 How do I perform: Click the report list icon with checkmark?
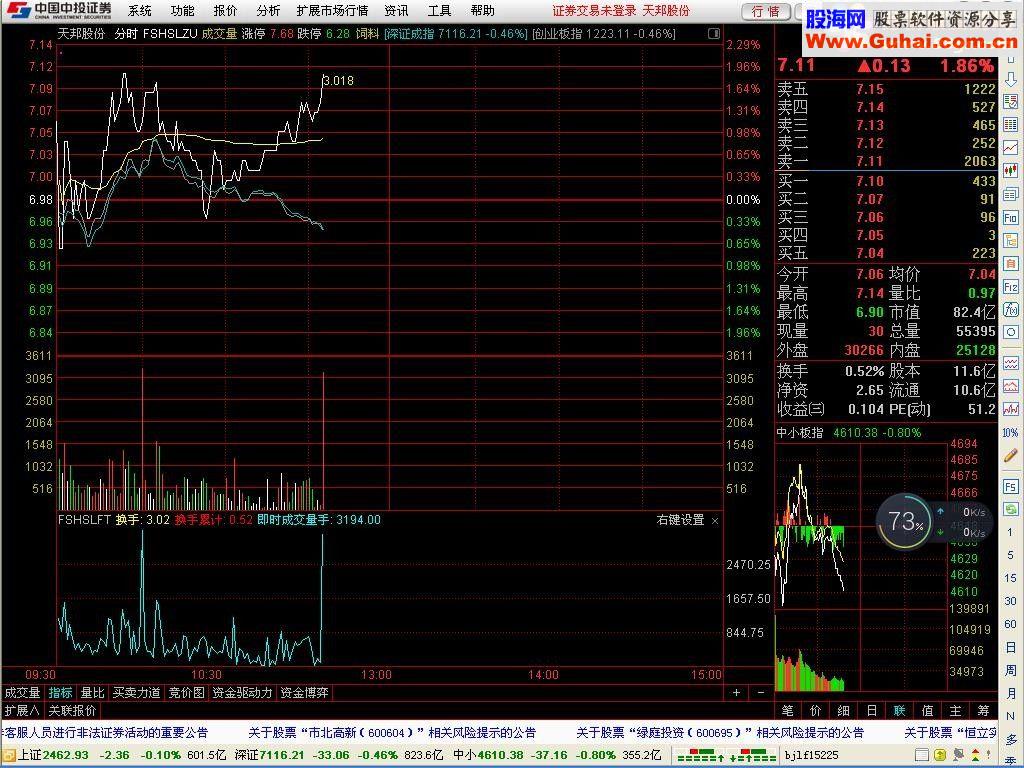pos(1010,103)
